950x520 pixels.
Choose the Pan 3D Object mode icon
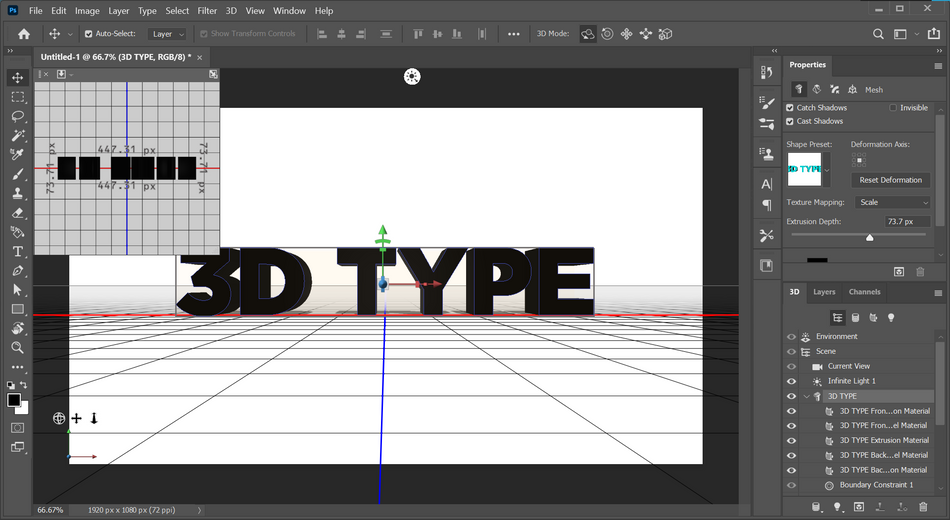click(626, 34)
